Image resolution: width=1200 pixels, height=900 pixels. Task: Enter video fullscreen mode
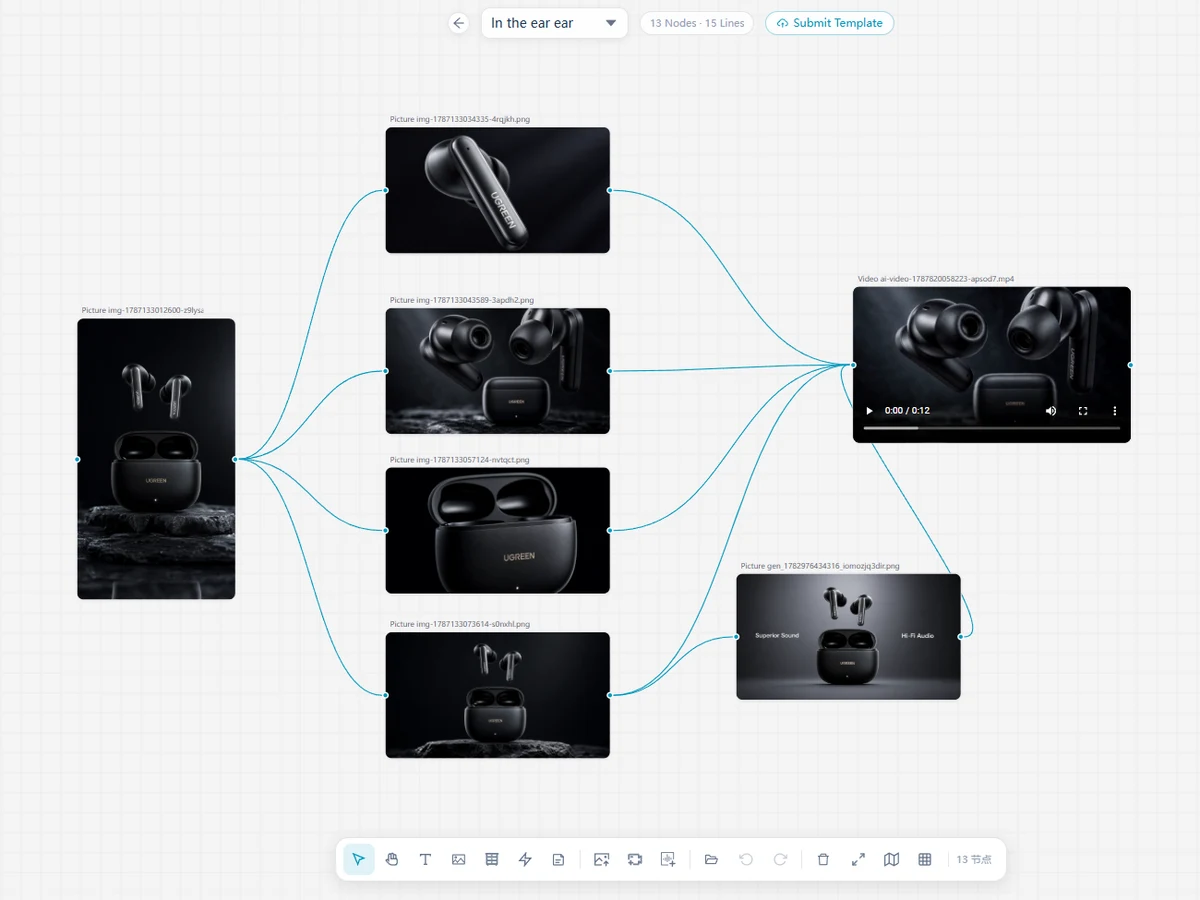point(1083,411)
